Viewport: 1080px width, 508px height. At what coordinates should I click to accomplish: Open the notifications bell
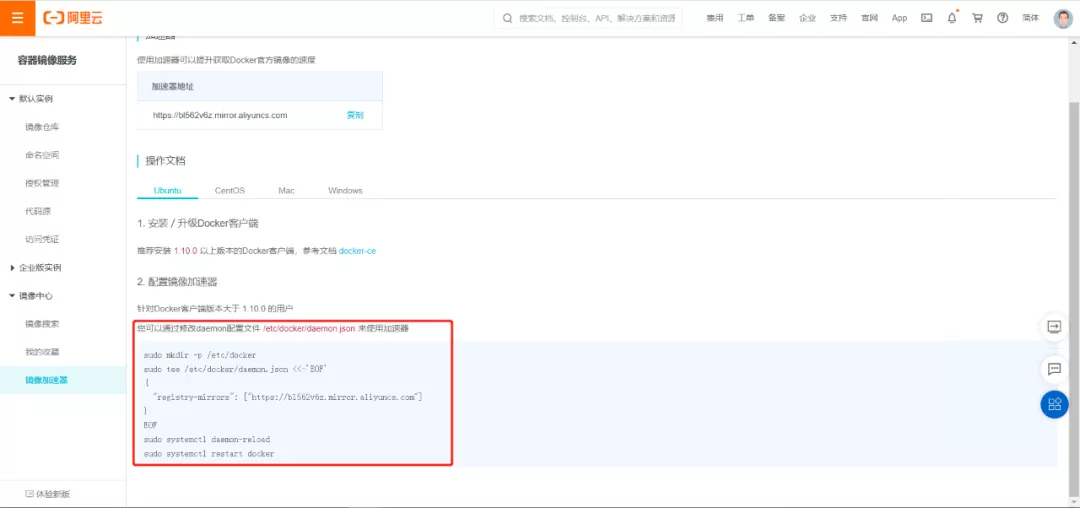tap(952, 18)
